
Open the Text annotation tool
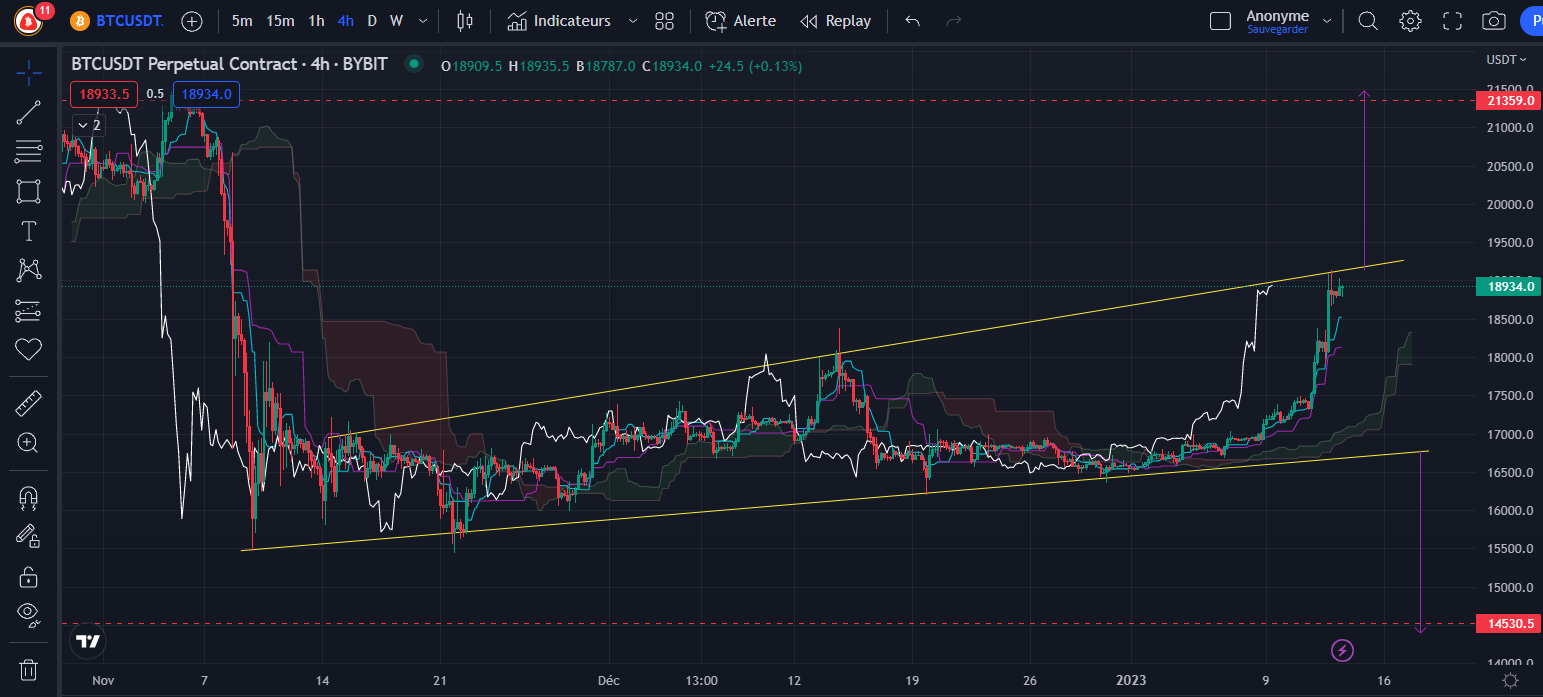28,231
